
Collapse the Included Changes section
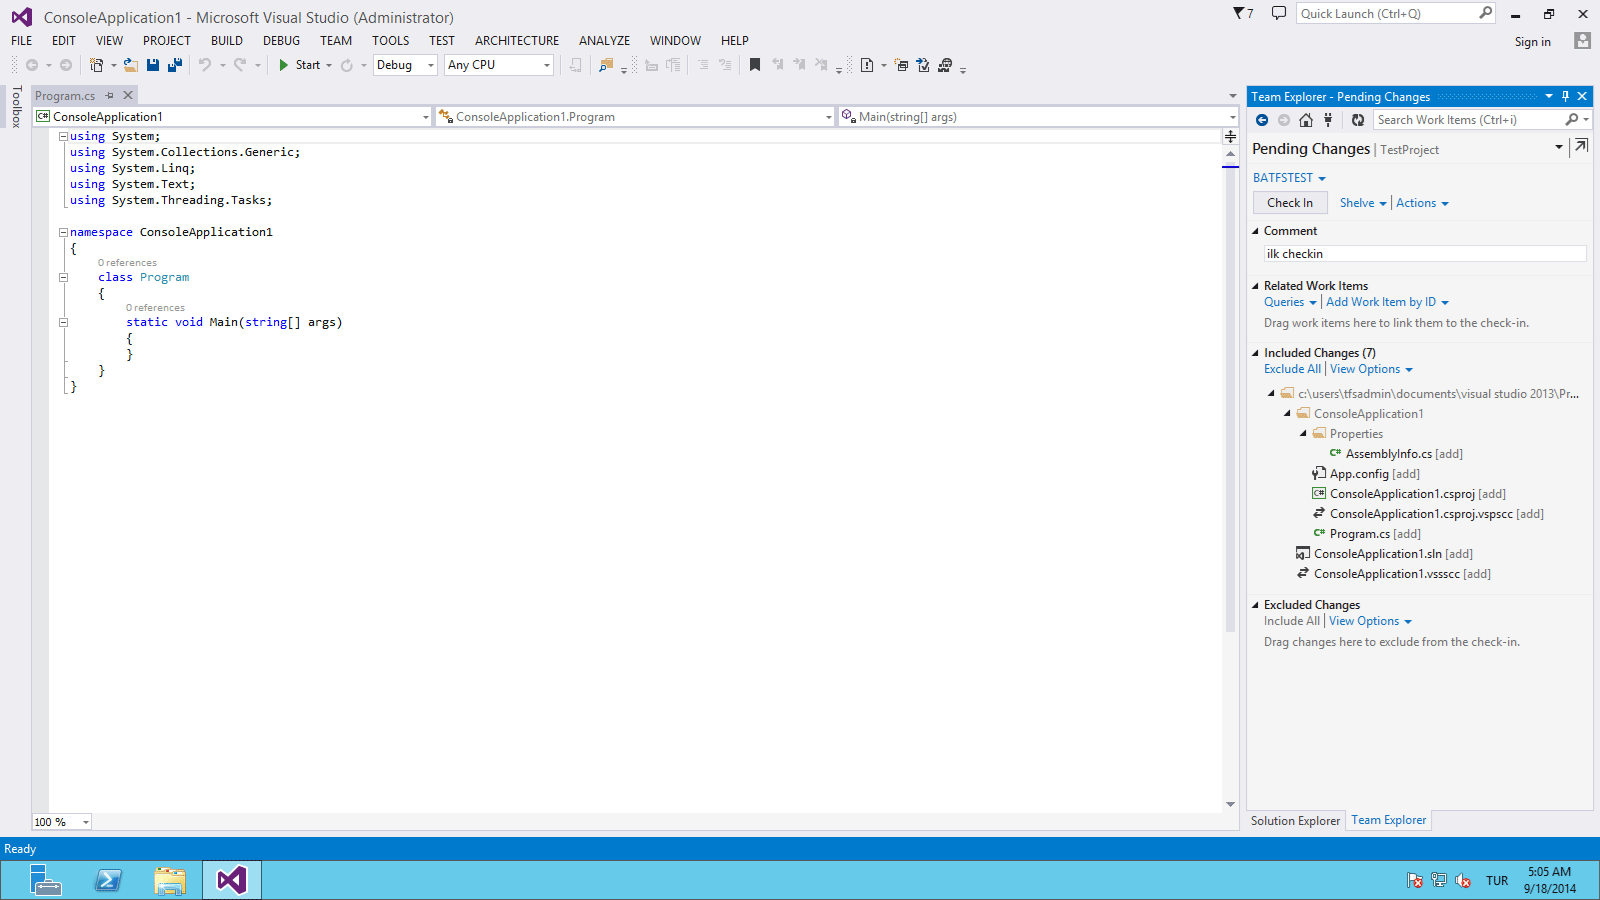click(1256, 353)
